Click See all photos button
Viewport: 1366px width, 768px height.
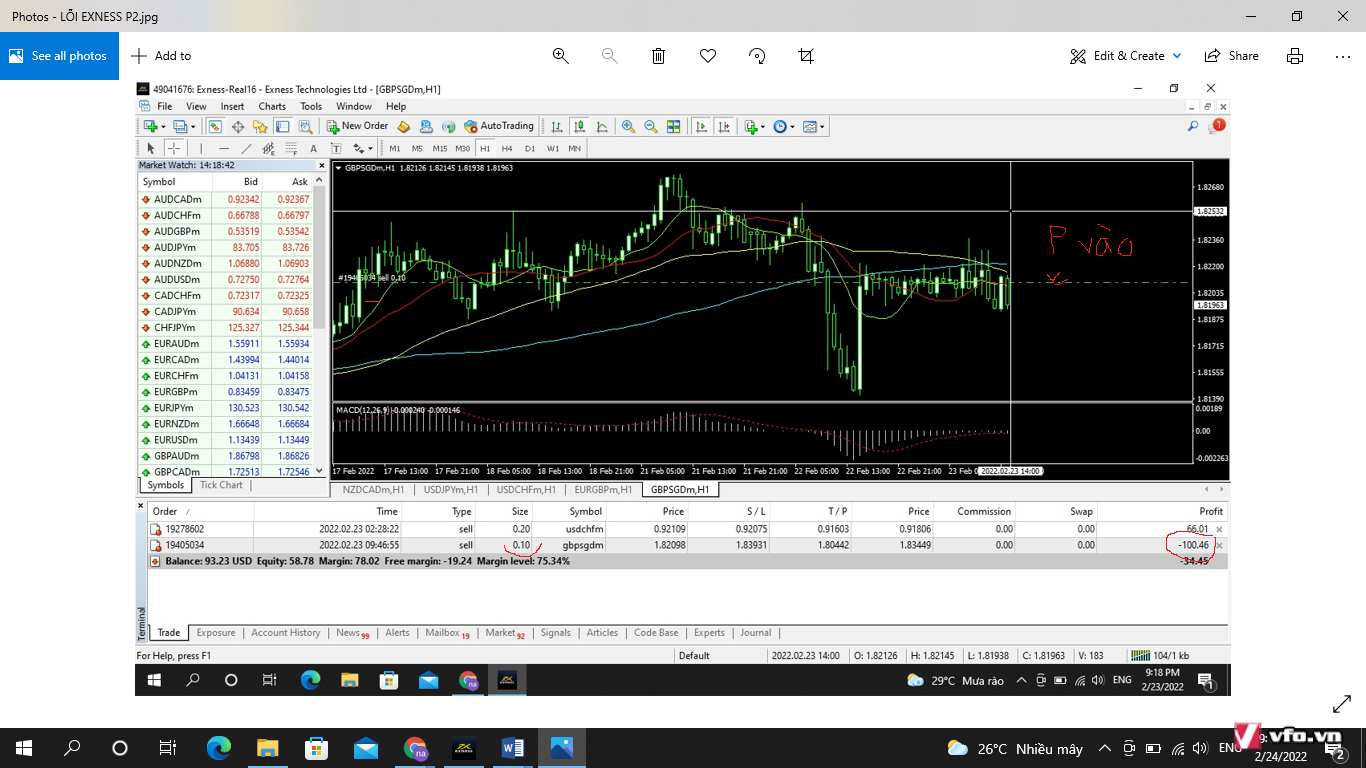(x=59, y=56)
